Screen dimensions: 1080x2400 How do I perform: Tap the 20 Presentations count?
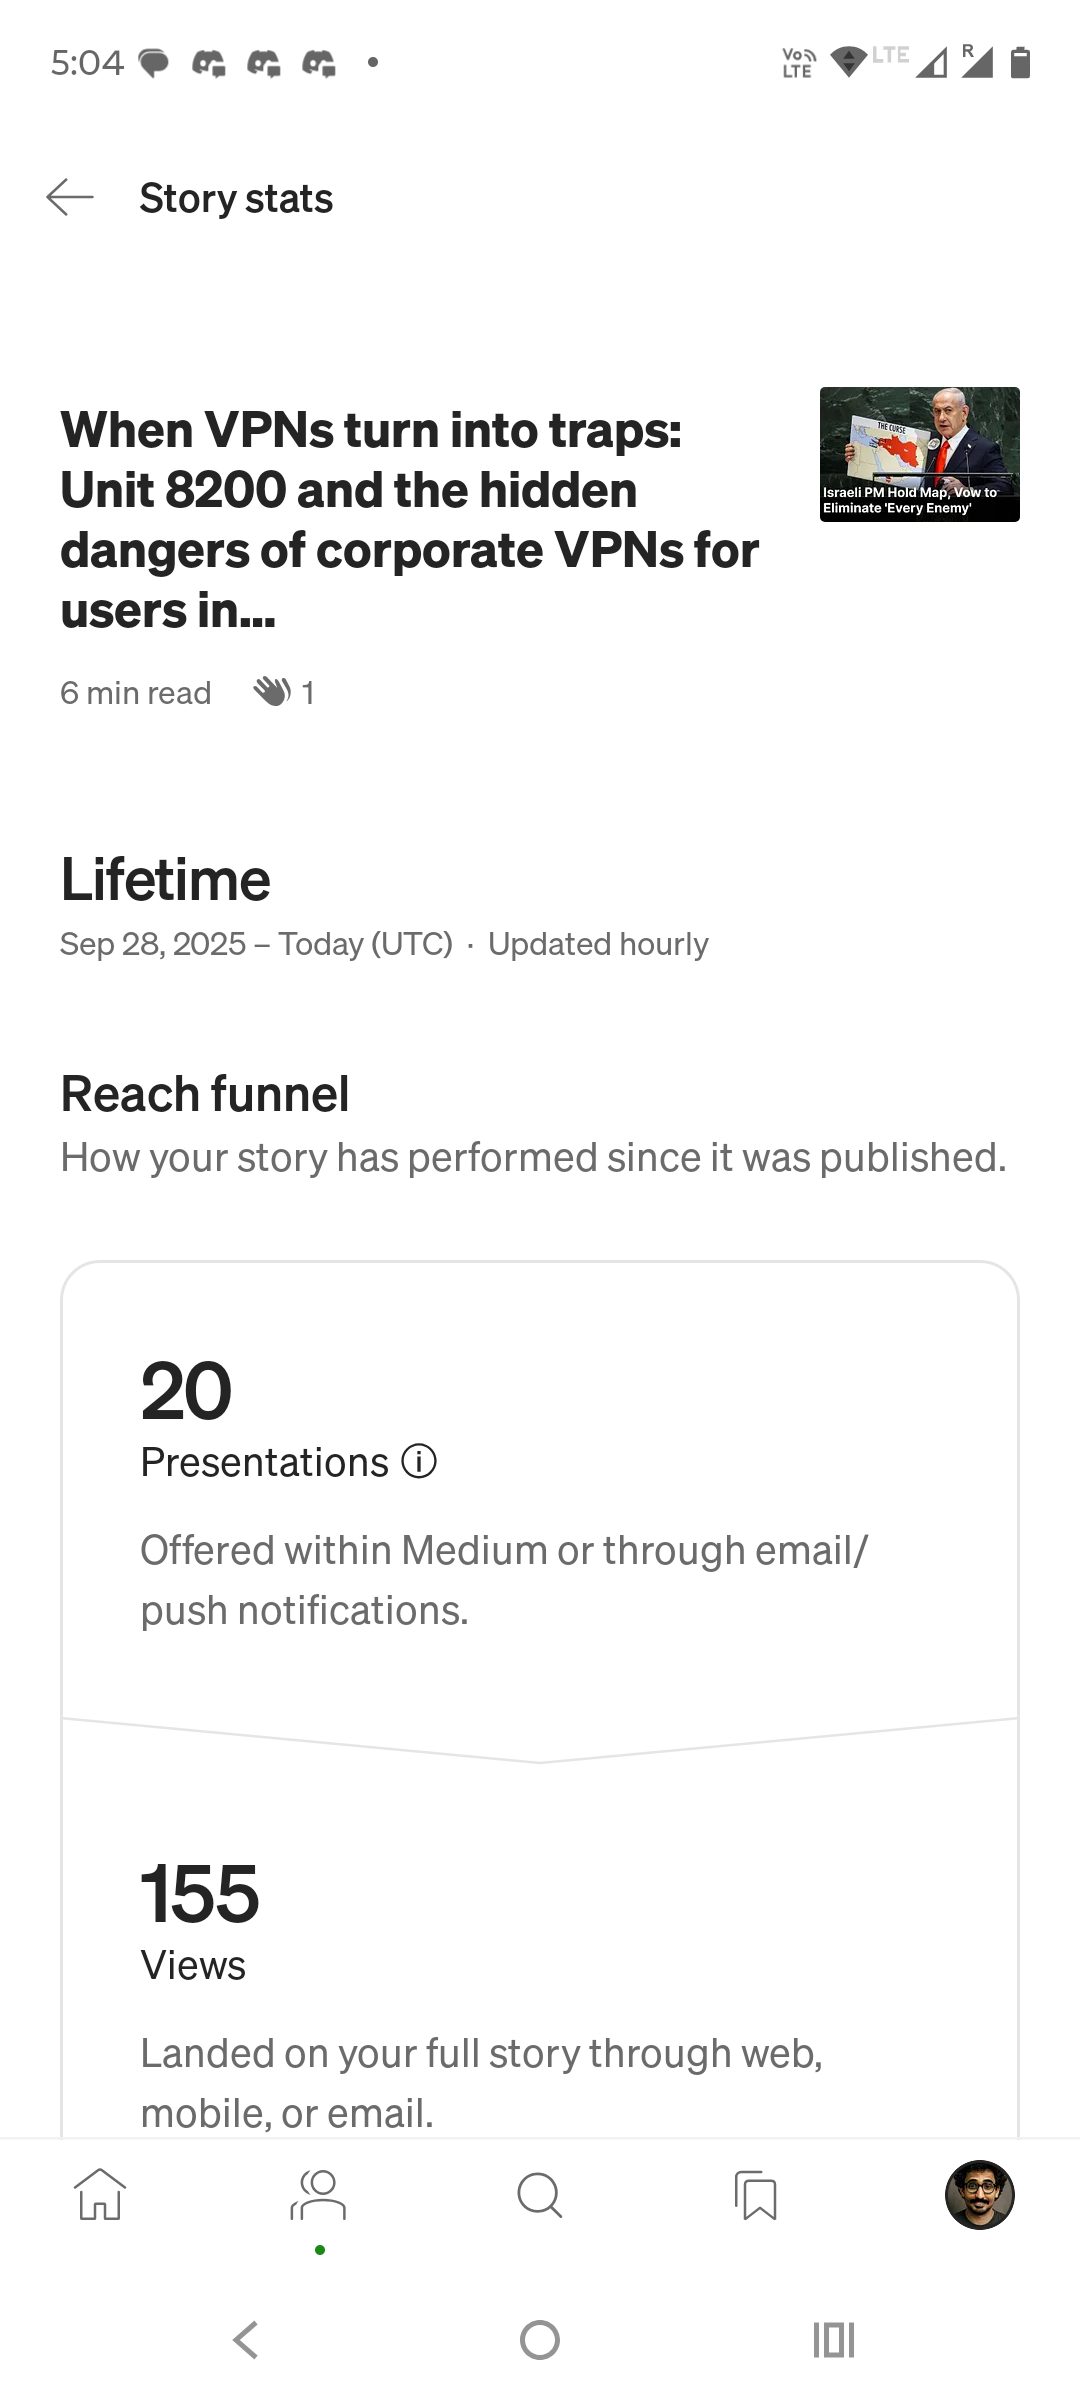coord(186,1391)
